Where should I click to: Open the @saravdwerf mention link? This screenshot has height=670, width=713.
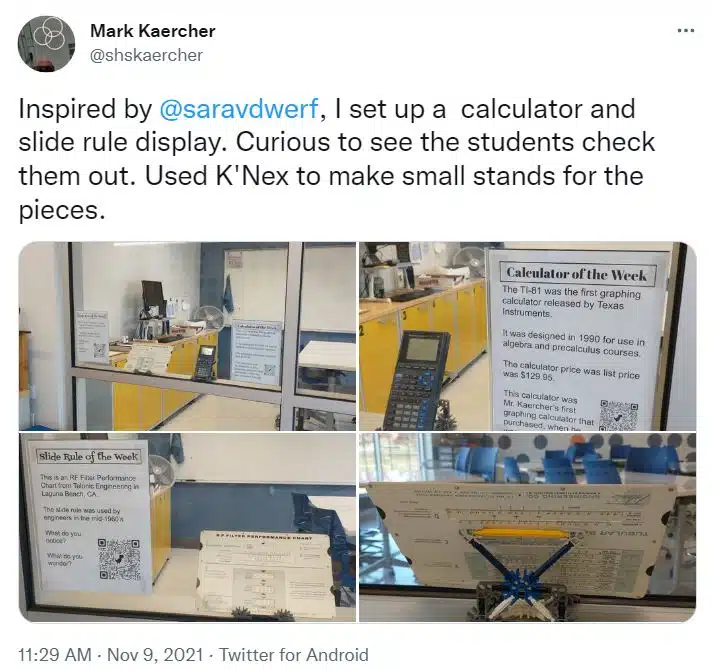point(239,109)
